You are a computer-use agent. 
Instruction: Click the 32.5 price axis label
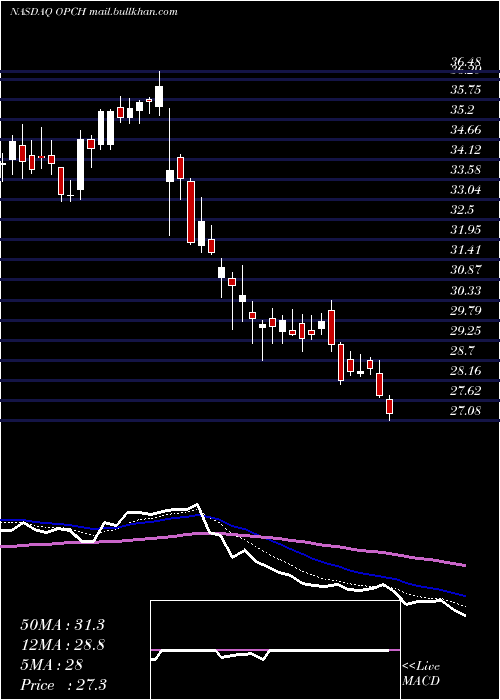462,210
